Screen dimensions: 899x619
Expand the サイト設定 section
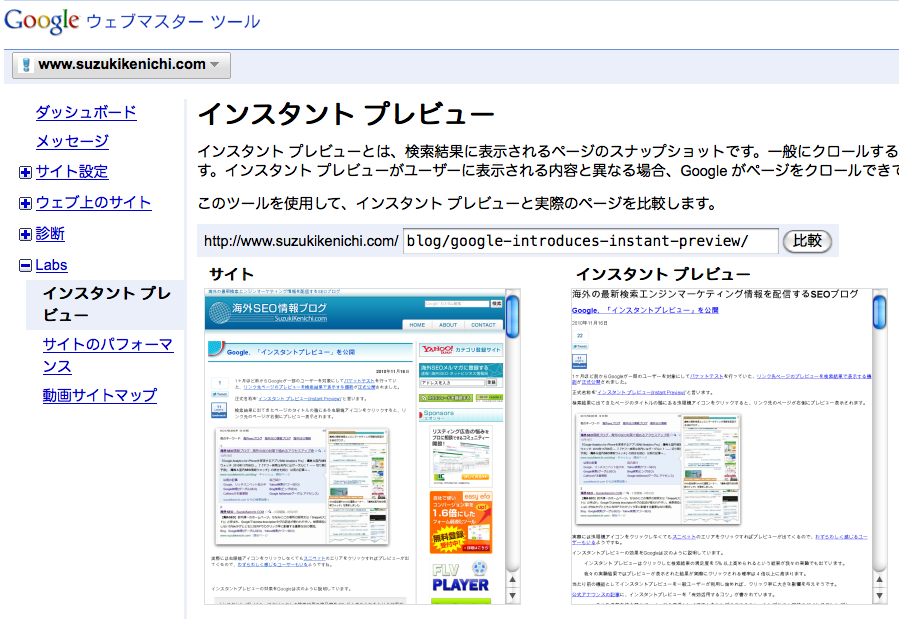[25, 173]
